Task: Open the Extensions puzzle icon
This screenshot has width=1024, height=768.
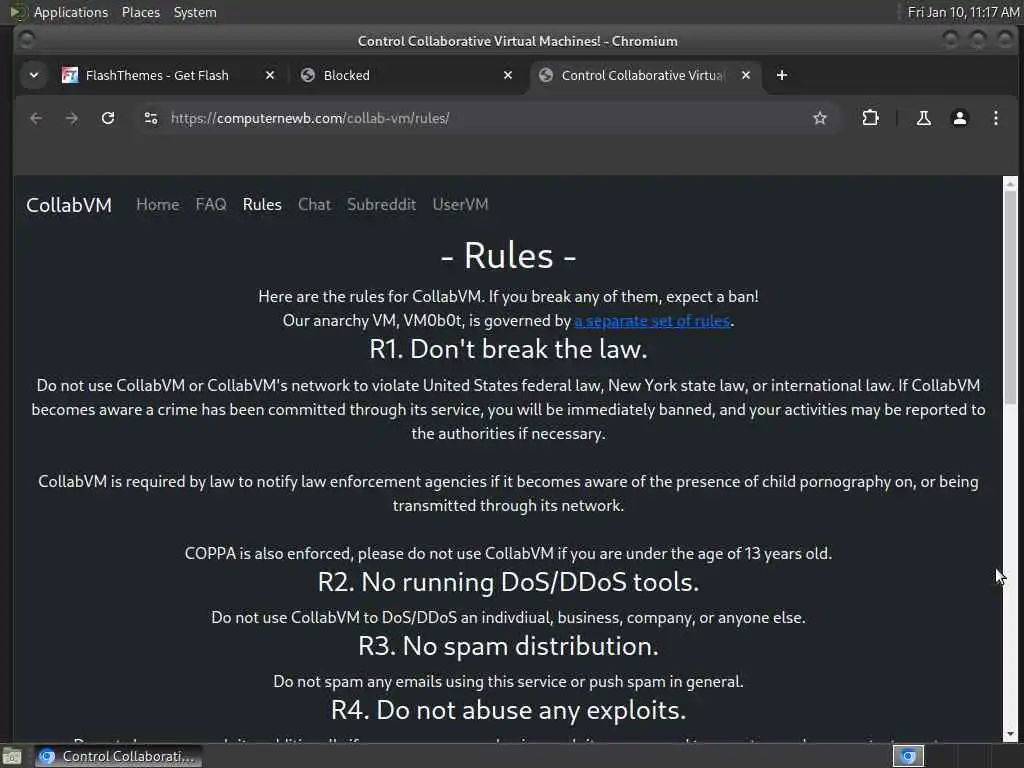Action: [x=870, y=118]
